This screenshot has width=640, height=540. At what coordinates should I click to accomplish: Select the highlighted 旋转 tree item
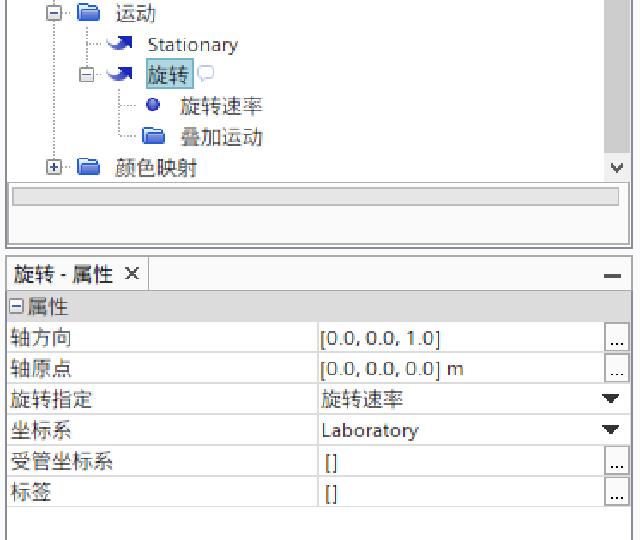(x=169, y=74)
